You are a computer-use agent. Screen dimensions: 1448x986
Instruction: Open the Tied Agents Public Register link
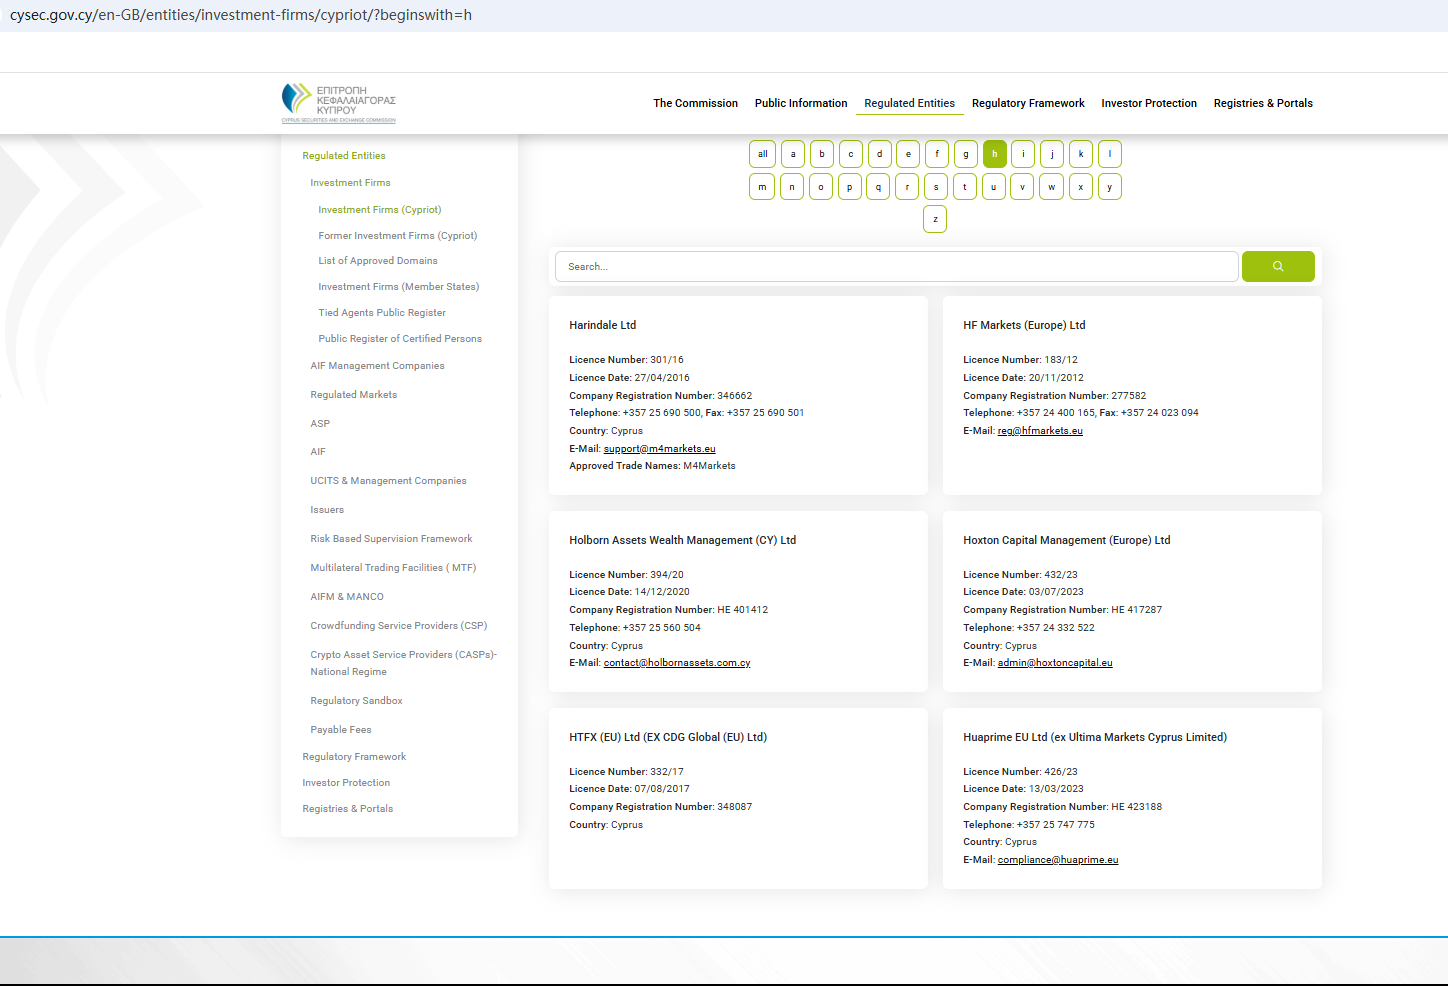pos(381,313)
